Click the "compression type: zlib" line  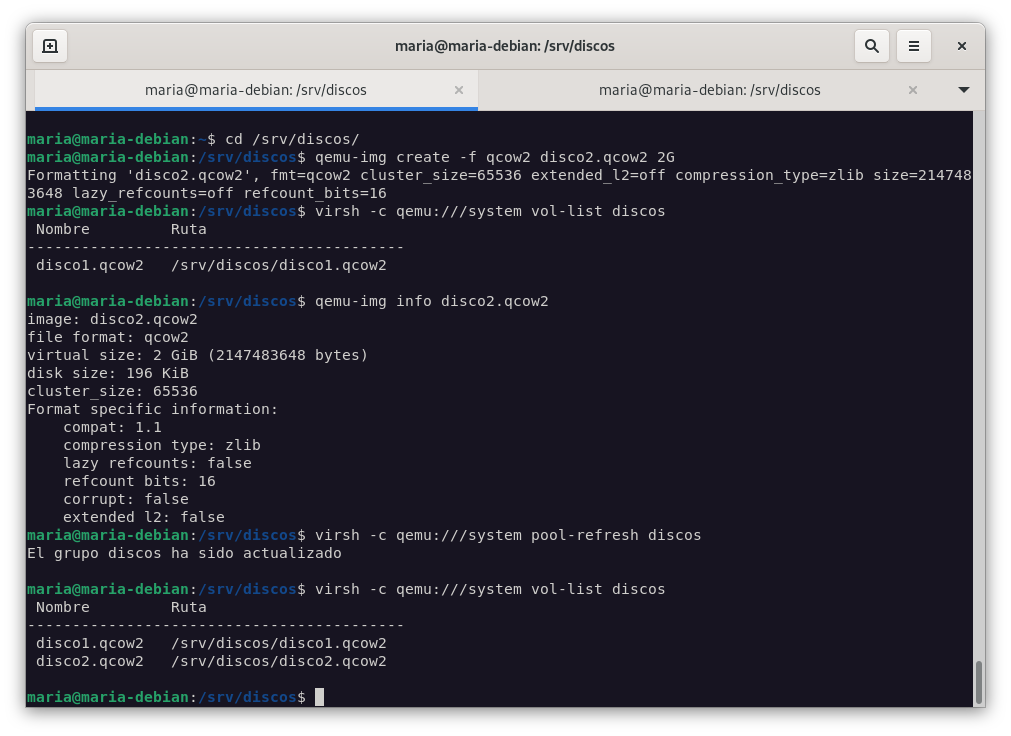pos(161,445)
